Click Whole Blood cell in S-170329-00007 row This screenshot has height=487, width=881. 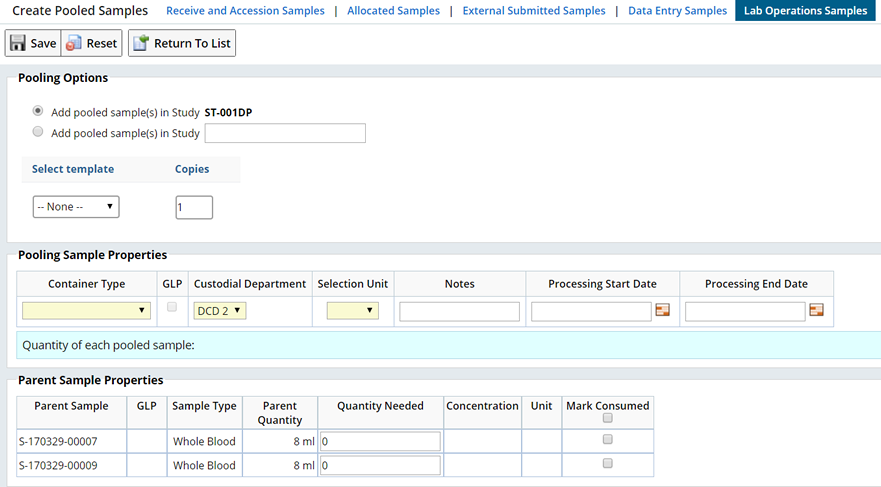(204, 442)
